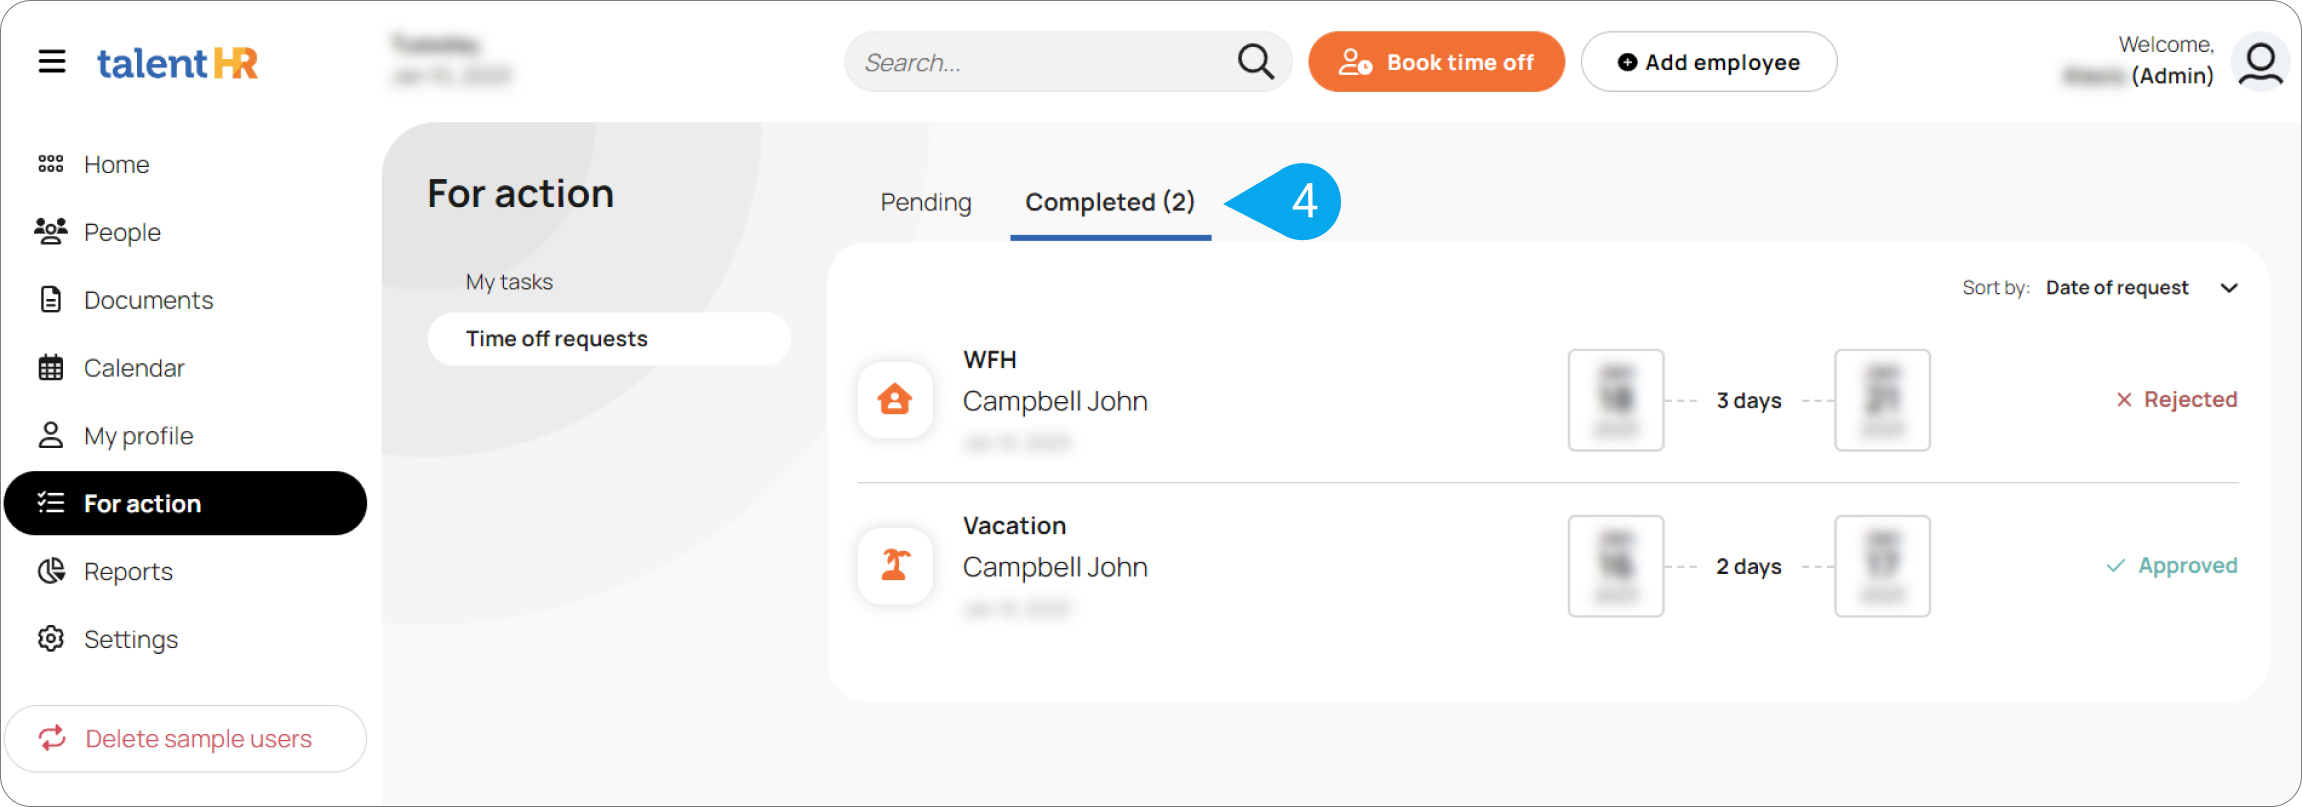Open Calendar from the sidebar
This screenshot has height=807, width=2302.
[x=134, y=368]
